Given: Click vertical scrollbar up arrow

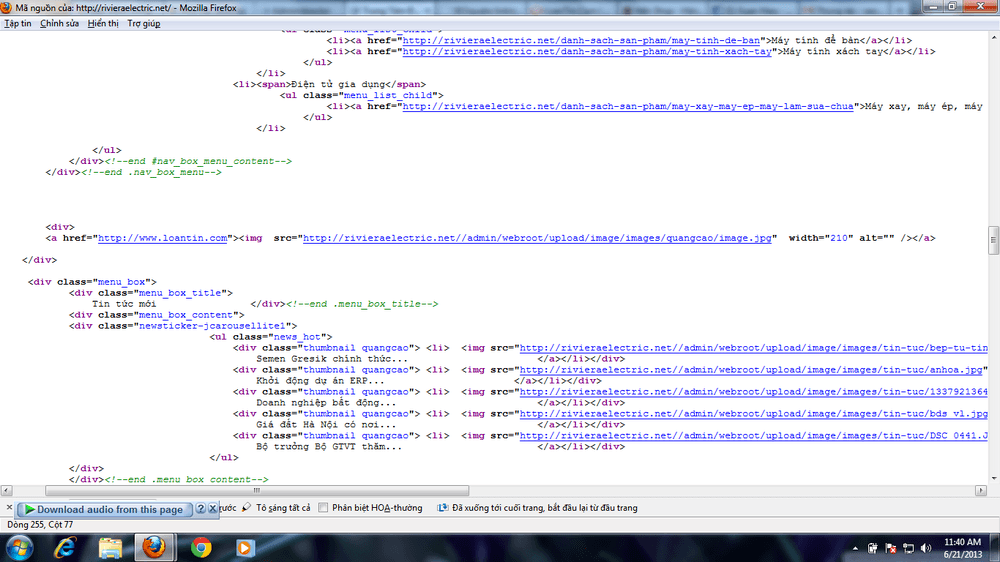Looking at the screenshot, I should click(994, 38).
